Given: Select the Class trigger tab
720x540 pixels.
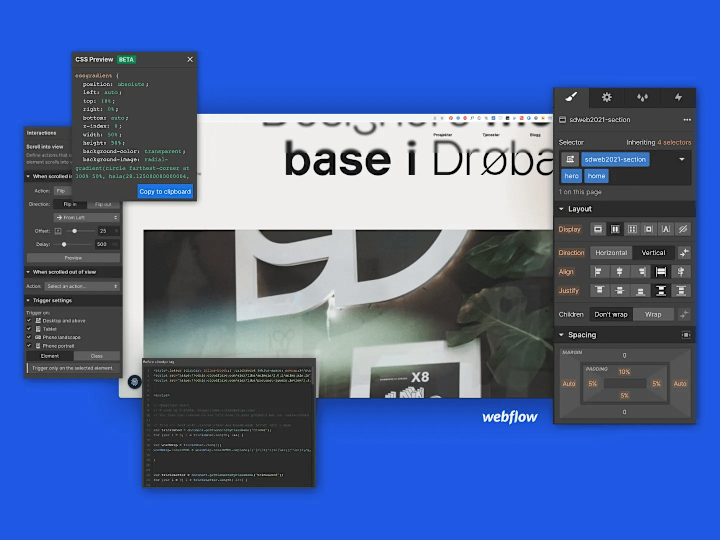Looking at the screenshot, I should coord(96,356).
